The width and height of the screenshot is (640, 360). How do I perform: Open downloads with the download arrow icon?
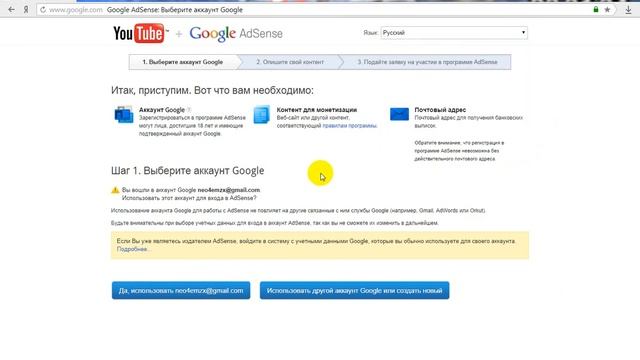click(x=629, y=10)
